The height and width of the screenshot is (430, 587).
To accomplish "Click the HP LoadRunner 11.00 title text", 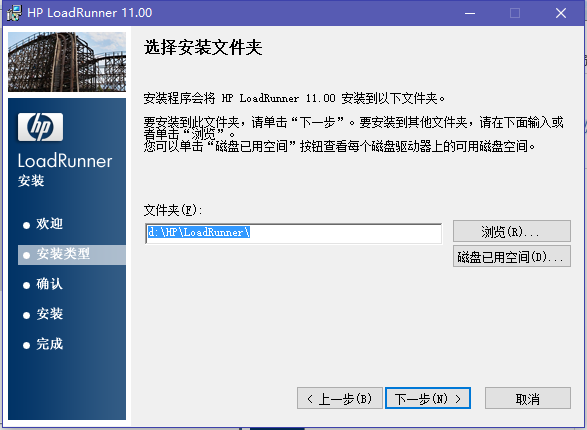I will tap(90, 13).
